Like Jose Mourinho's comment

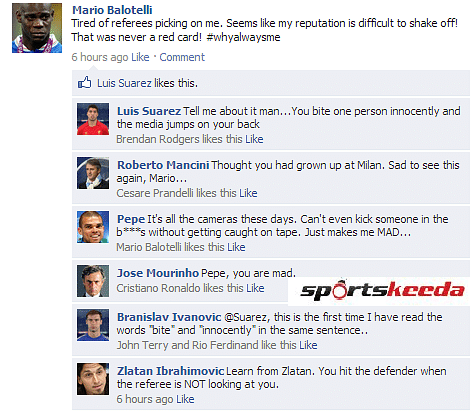click(255, 288)
